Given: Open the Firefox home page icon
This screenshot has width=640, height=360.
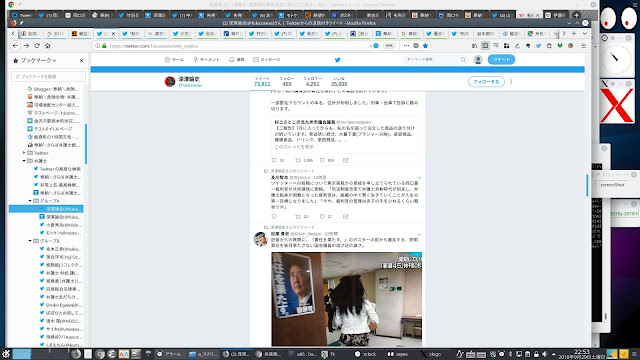Looking at the screenshot, I should 47,46.
